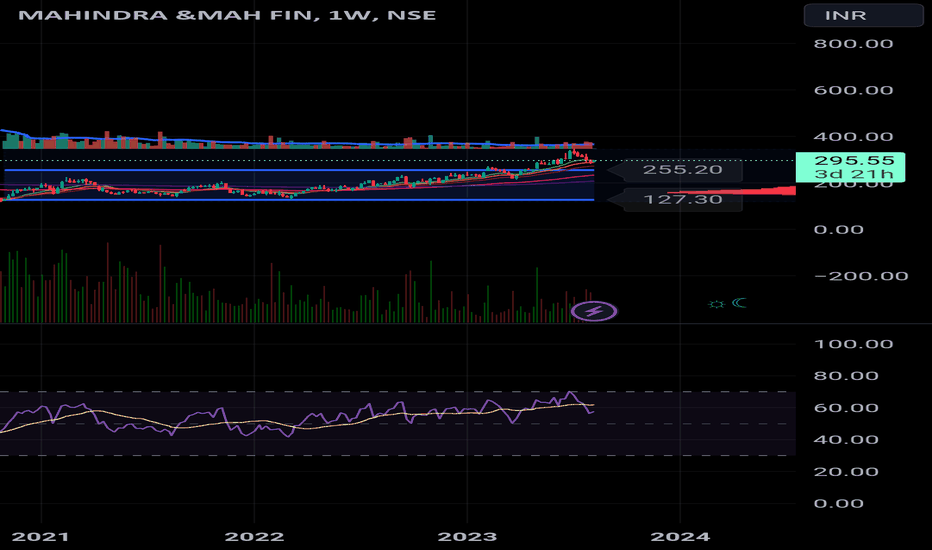Click the MAHINDRA &MAH FIN chart title
The width and height of the screenshot is (932, 550).
pos(227,15)
